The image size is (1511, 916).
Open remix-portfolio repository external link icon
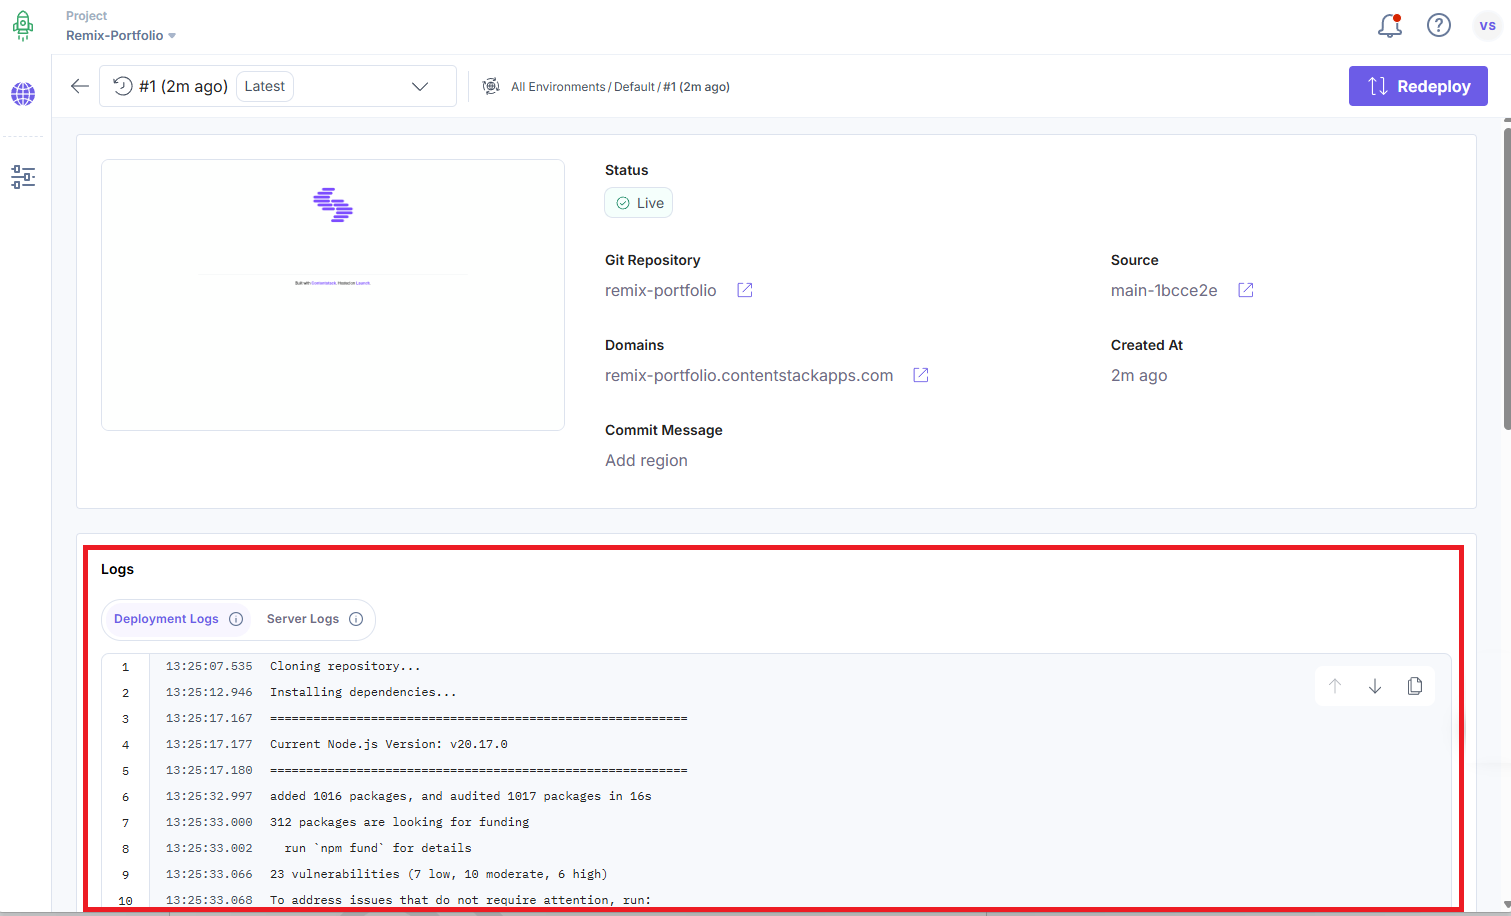point(745,290)
